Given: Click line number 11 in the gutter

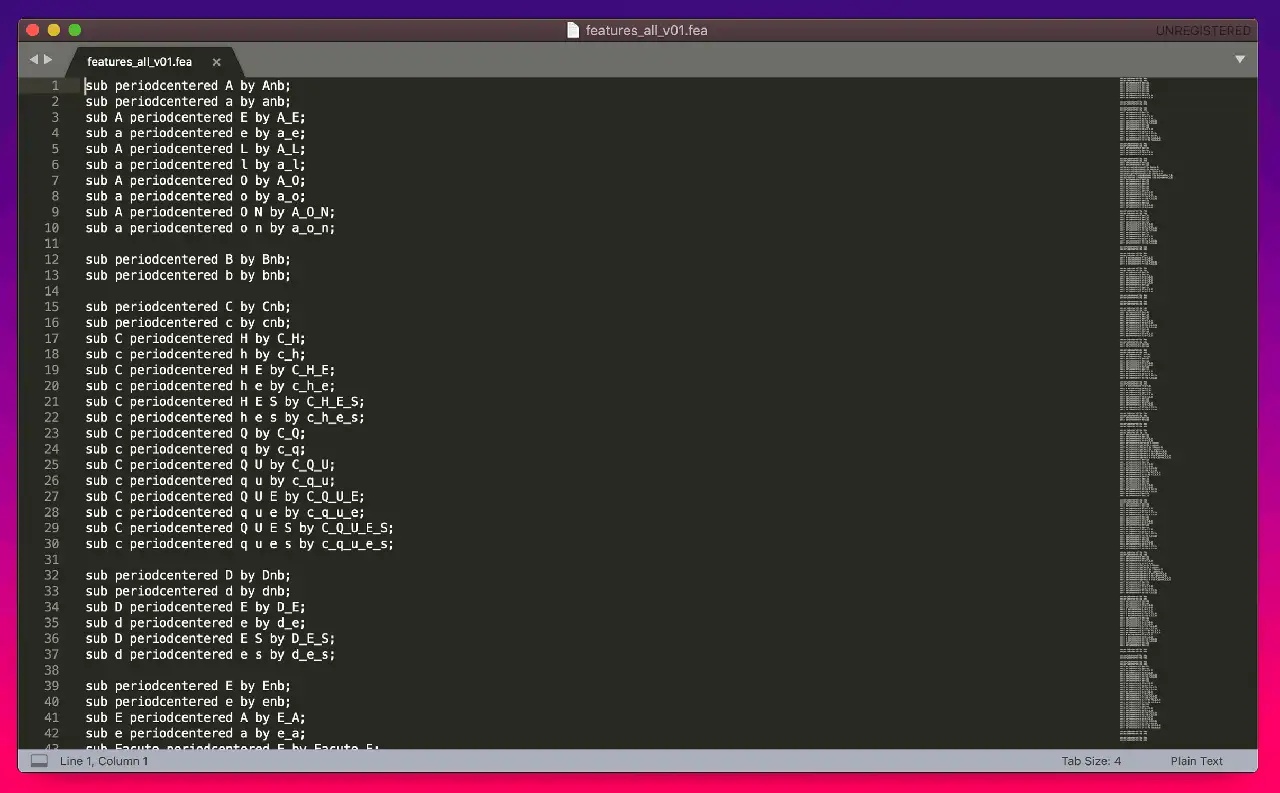Looking at the screenshot, I should [52, 244].
